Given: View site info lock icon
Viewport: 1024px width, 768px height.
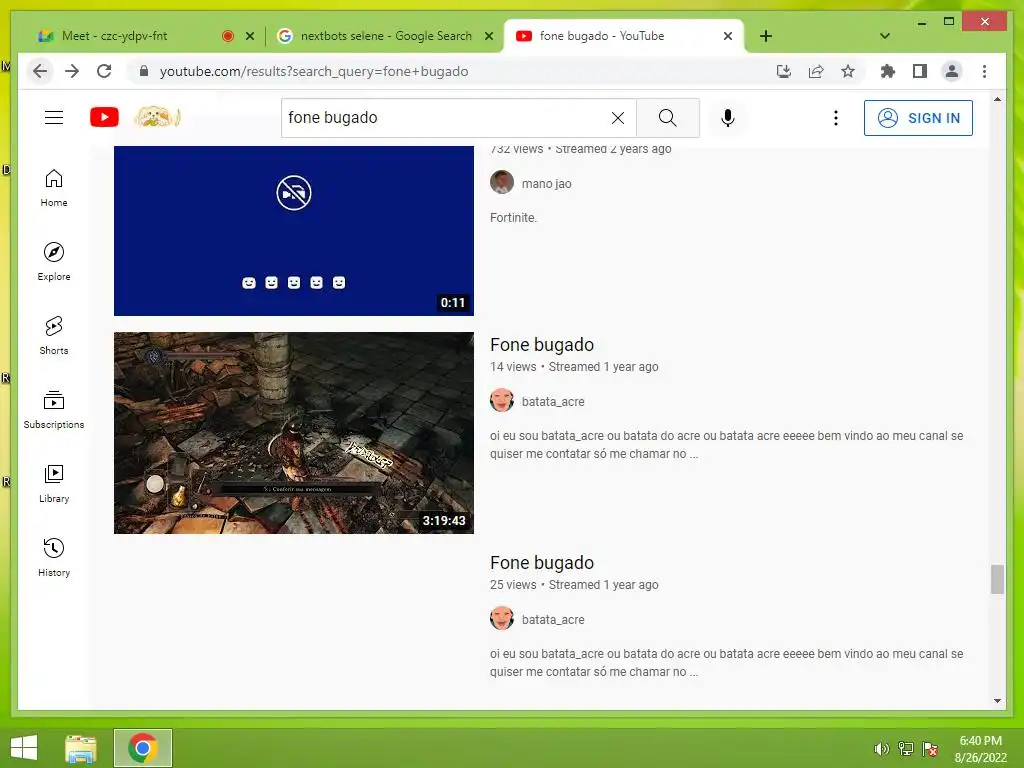Looking at the screenshot, I should coord(144,71).
